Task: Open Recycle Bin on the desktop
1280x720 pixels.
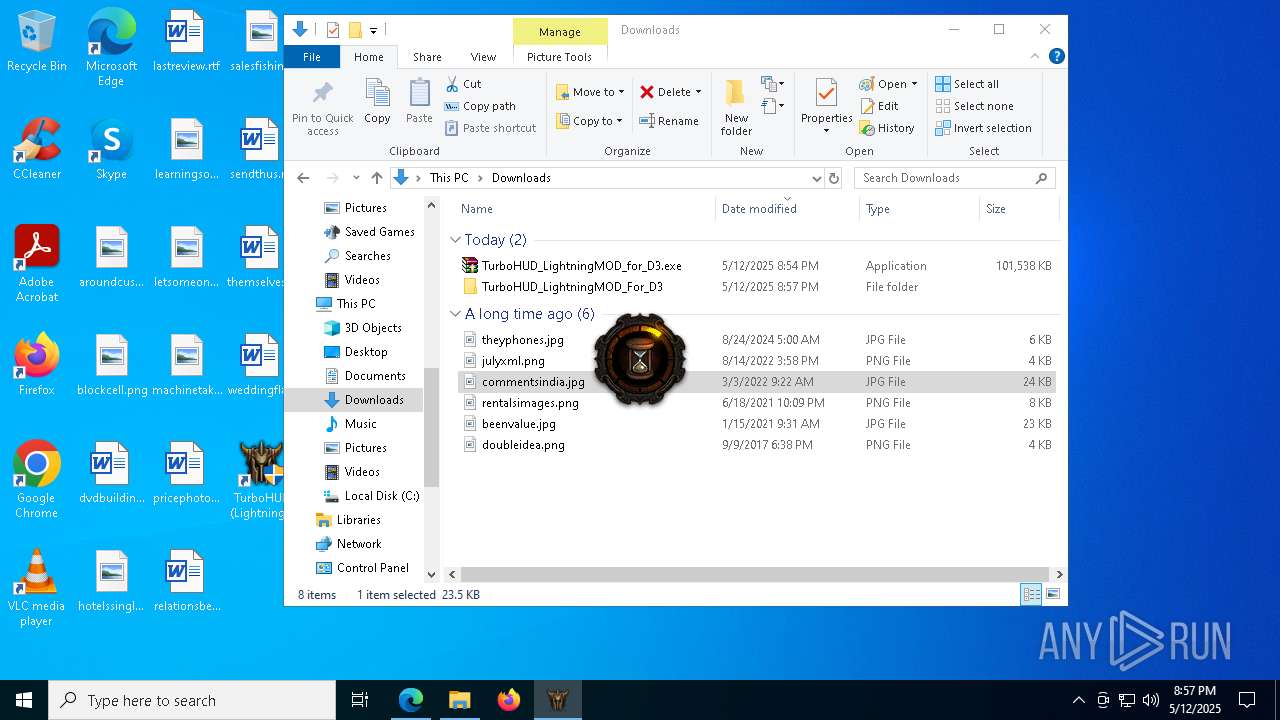Action: 37,42
